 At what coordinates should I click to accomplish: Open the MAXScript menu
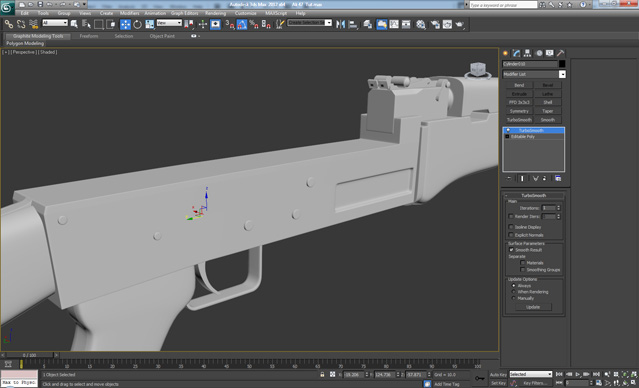(x=276, y=13)
